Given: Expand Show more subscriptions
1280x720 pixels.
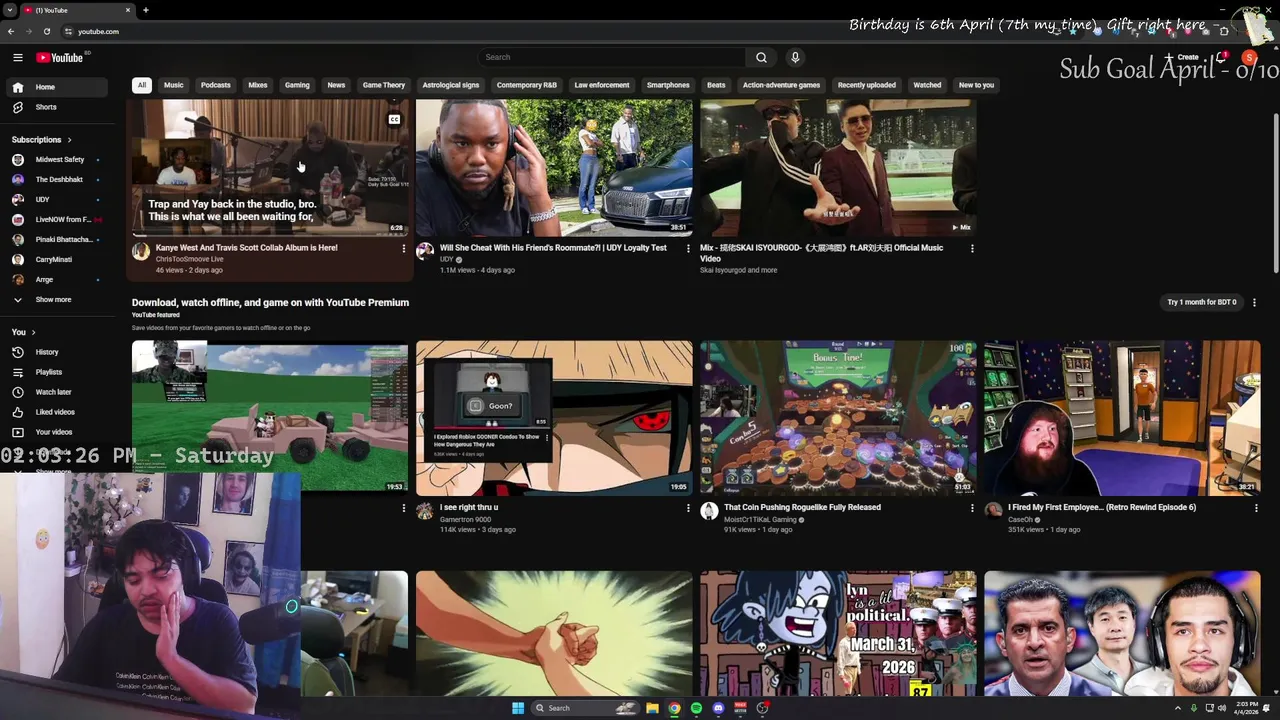Looking at the screenshot, I should [x=57, y=299].
